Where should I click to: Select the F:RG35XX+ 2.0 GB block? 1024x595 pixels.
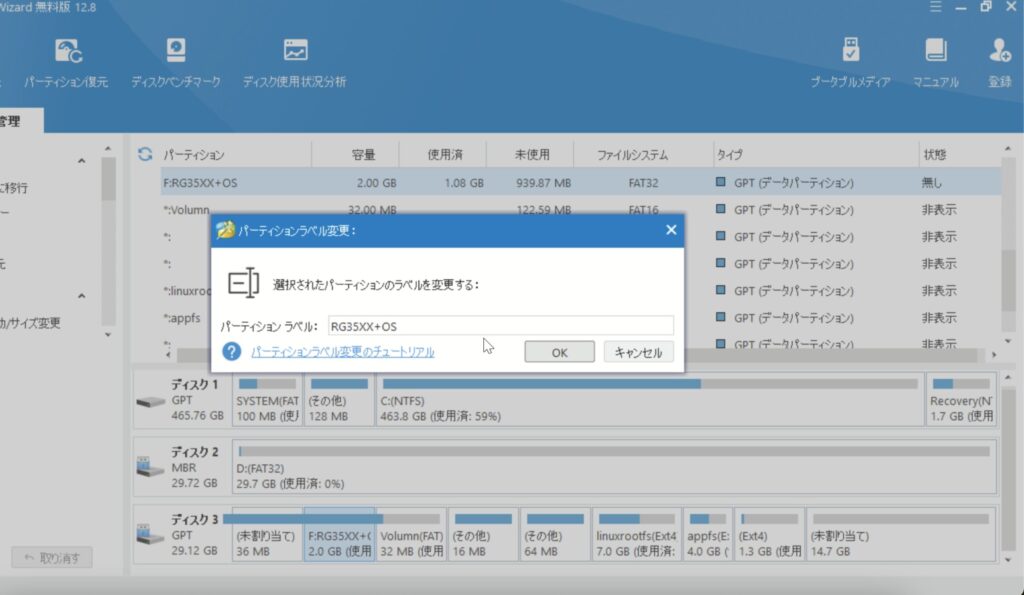[340, 535]
